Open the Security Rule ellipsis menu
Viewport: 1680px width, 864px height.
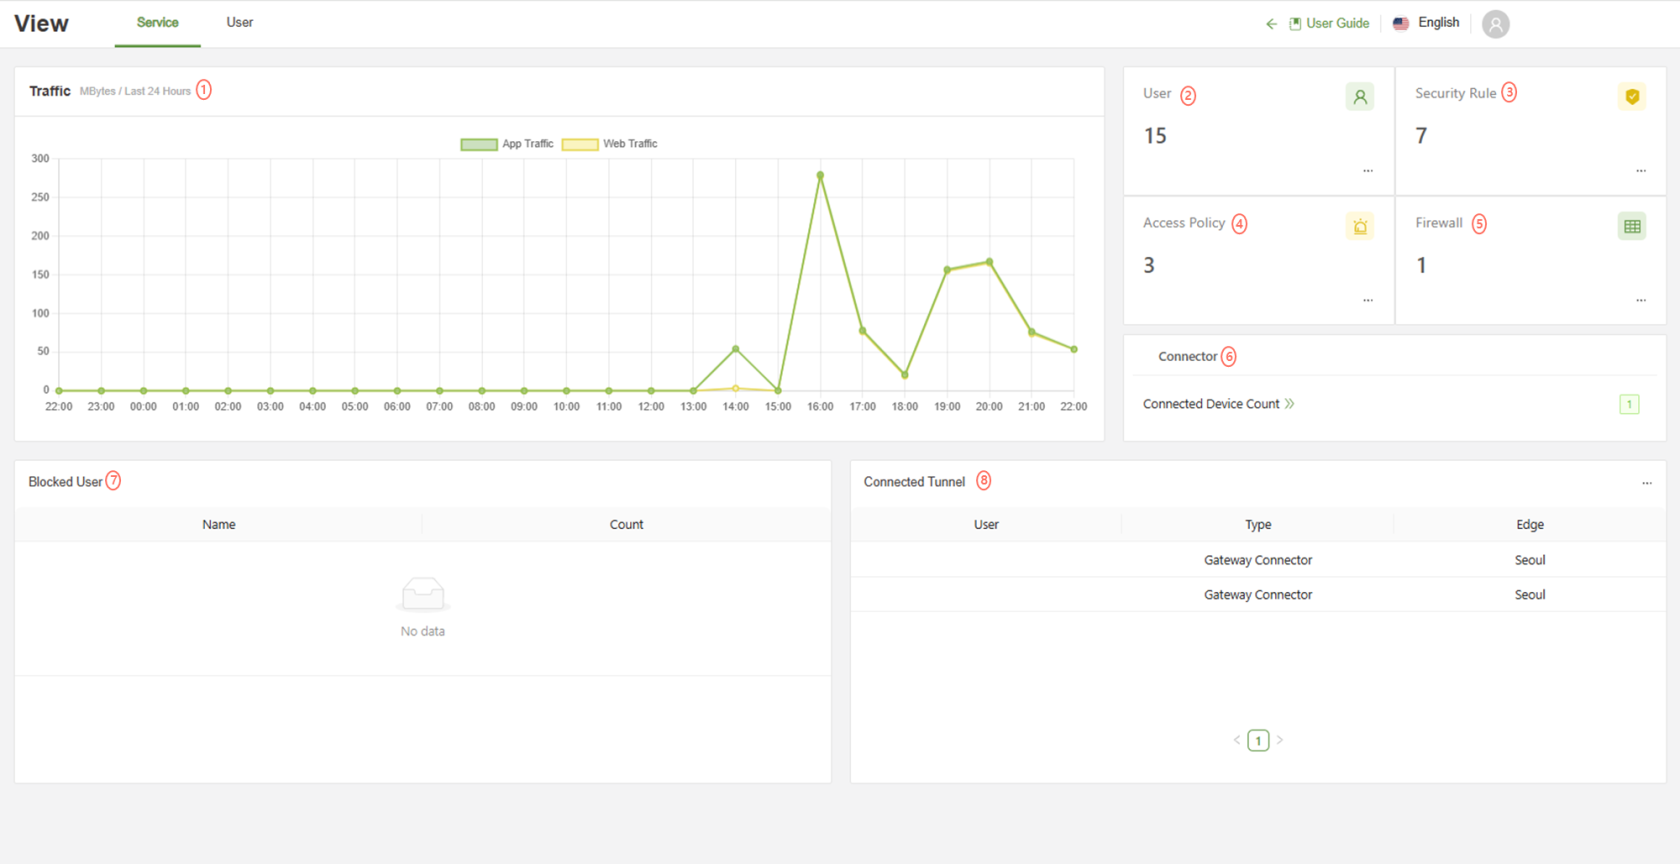[1640, 171]
